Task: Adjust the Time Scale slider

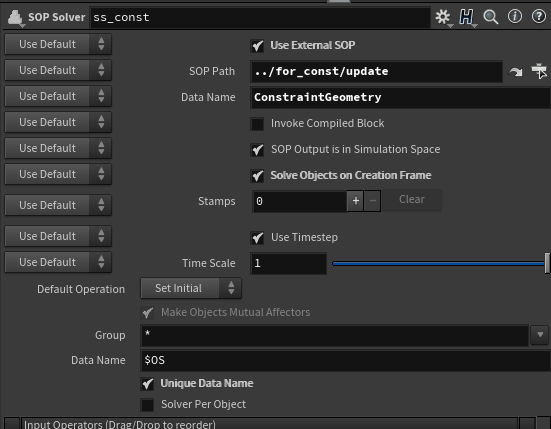Action: click(441, 263)
